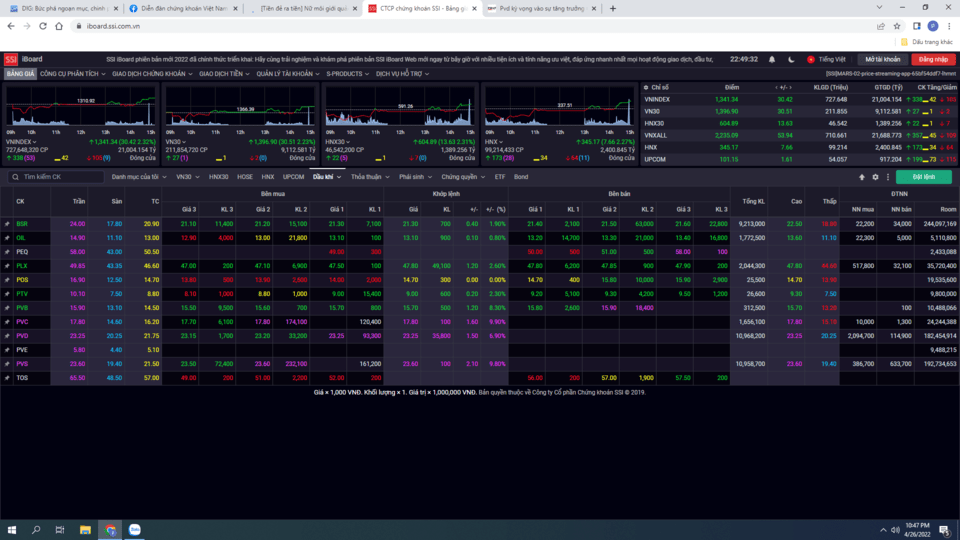
Task: Select the UPCOM board tab
Action: tap(293, 177)
